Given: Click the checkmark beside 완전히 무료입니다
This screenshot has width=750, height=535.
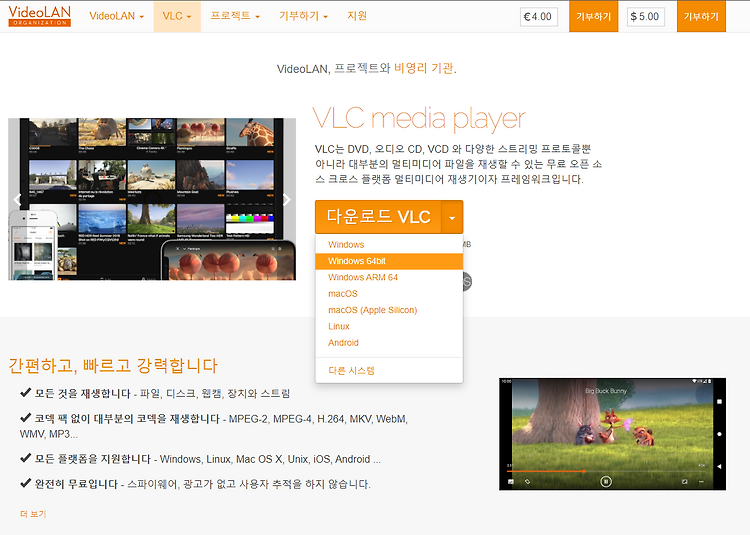Looking at the screenshot, I should coord(26,483).
